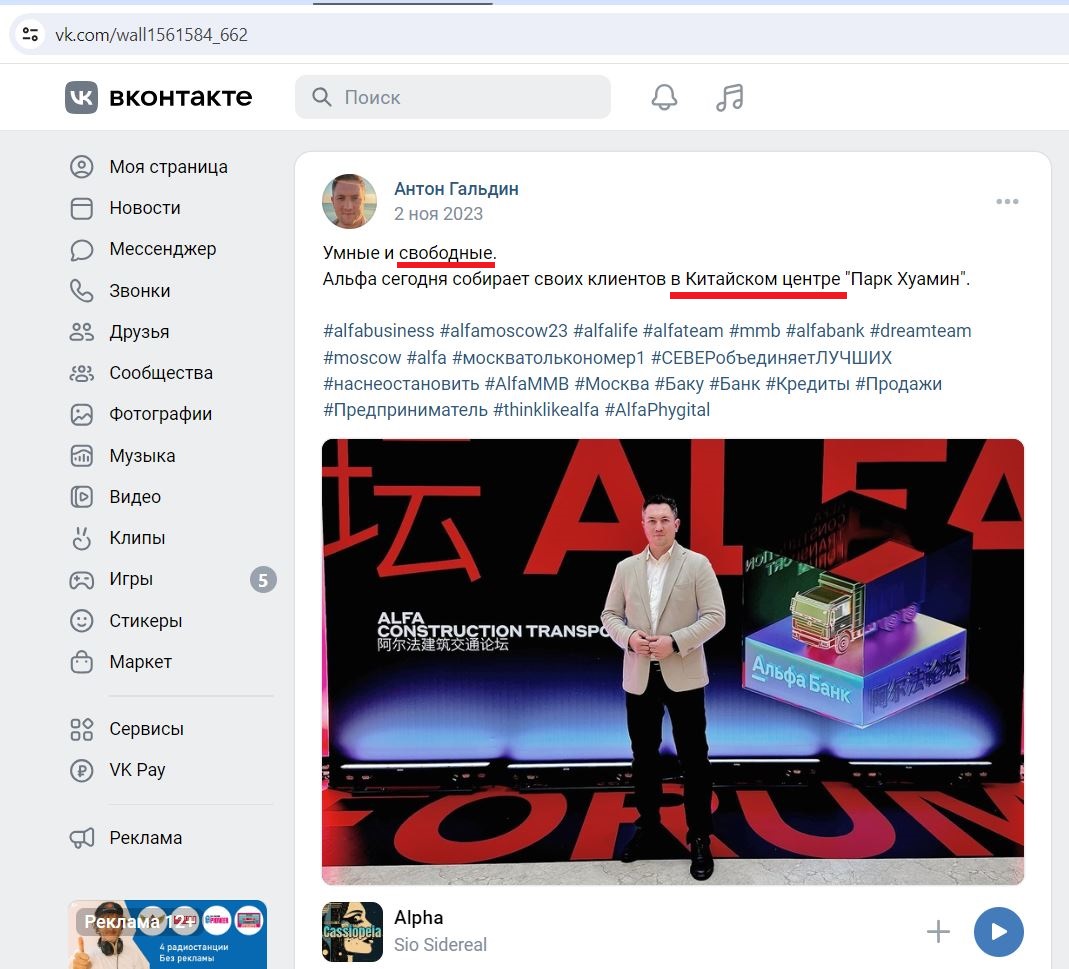Click the ВКОНТАКТЕ wordmark
1069x969 pixels.
tap(181, 98)
